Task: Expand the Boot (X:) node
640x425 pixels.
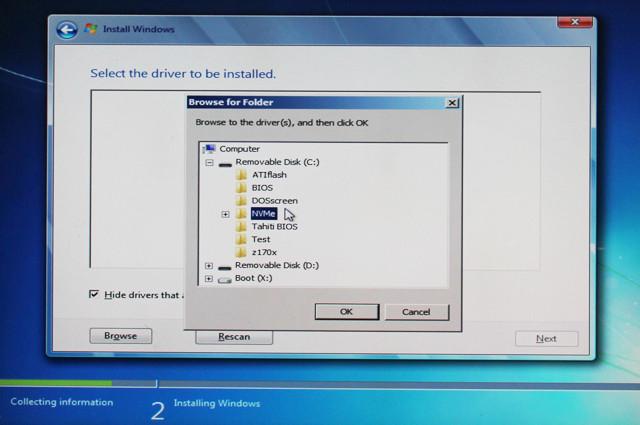Action: click(x=209, y=279)
